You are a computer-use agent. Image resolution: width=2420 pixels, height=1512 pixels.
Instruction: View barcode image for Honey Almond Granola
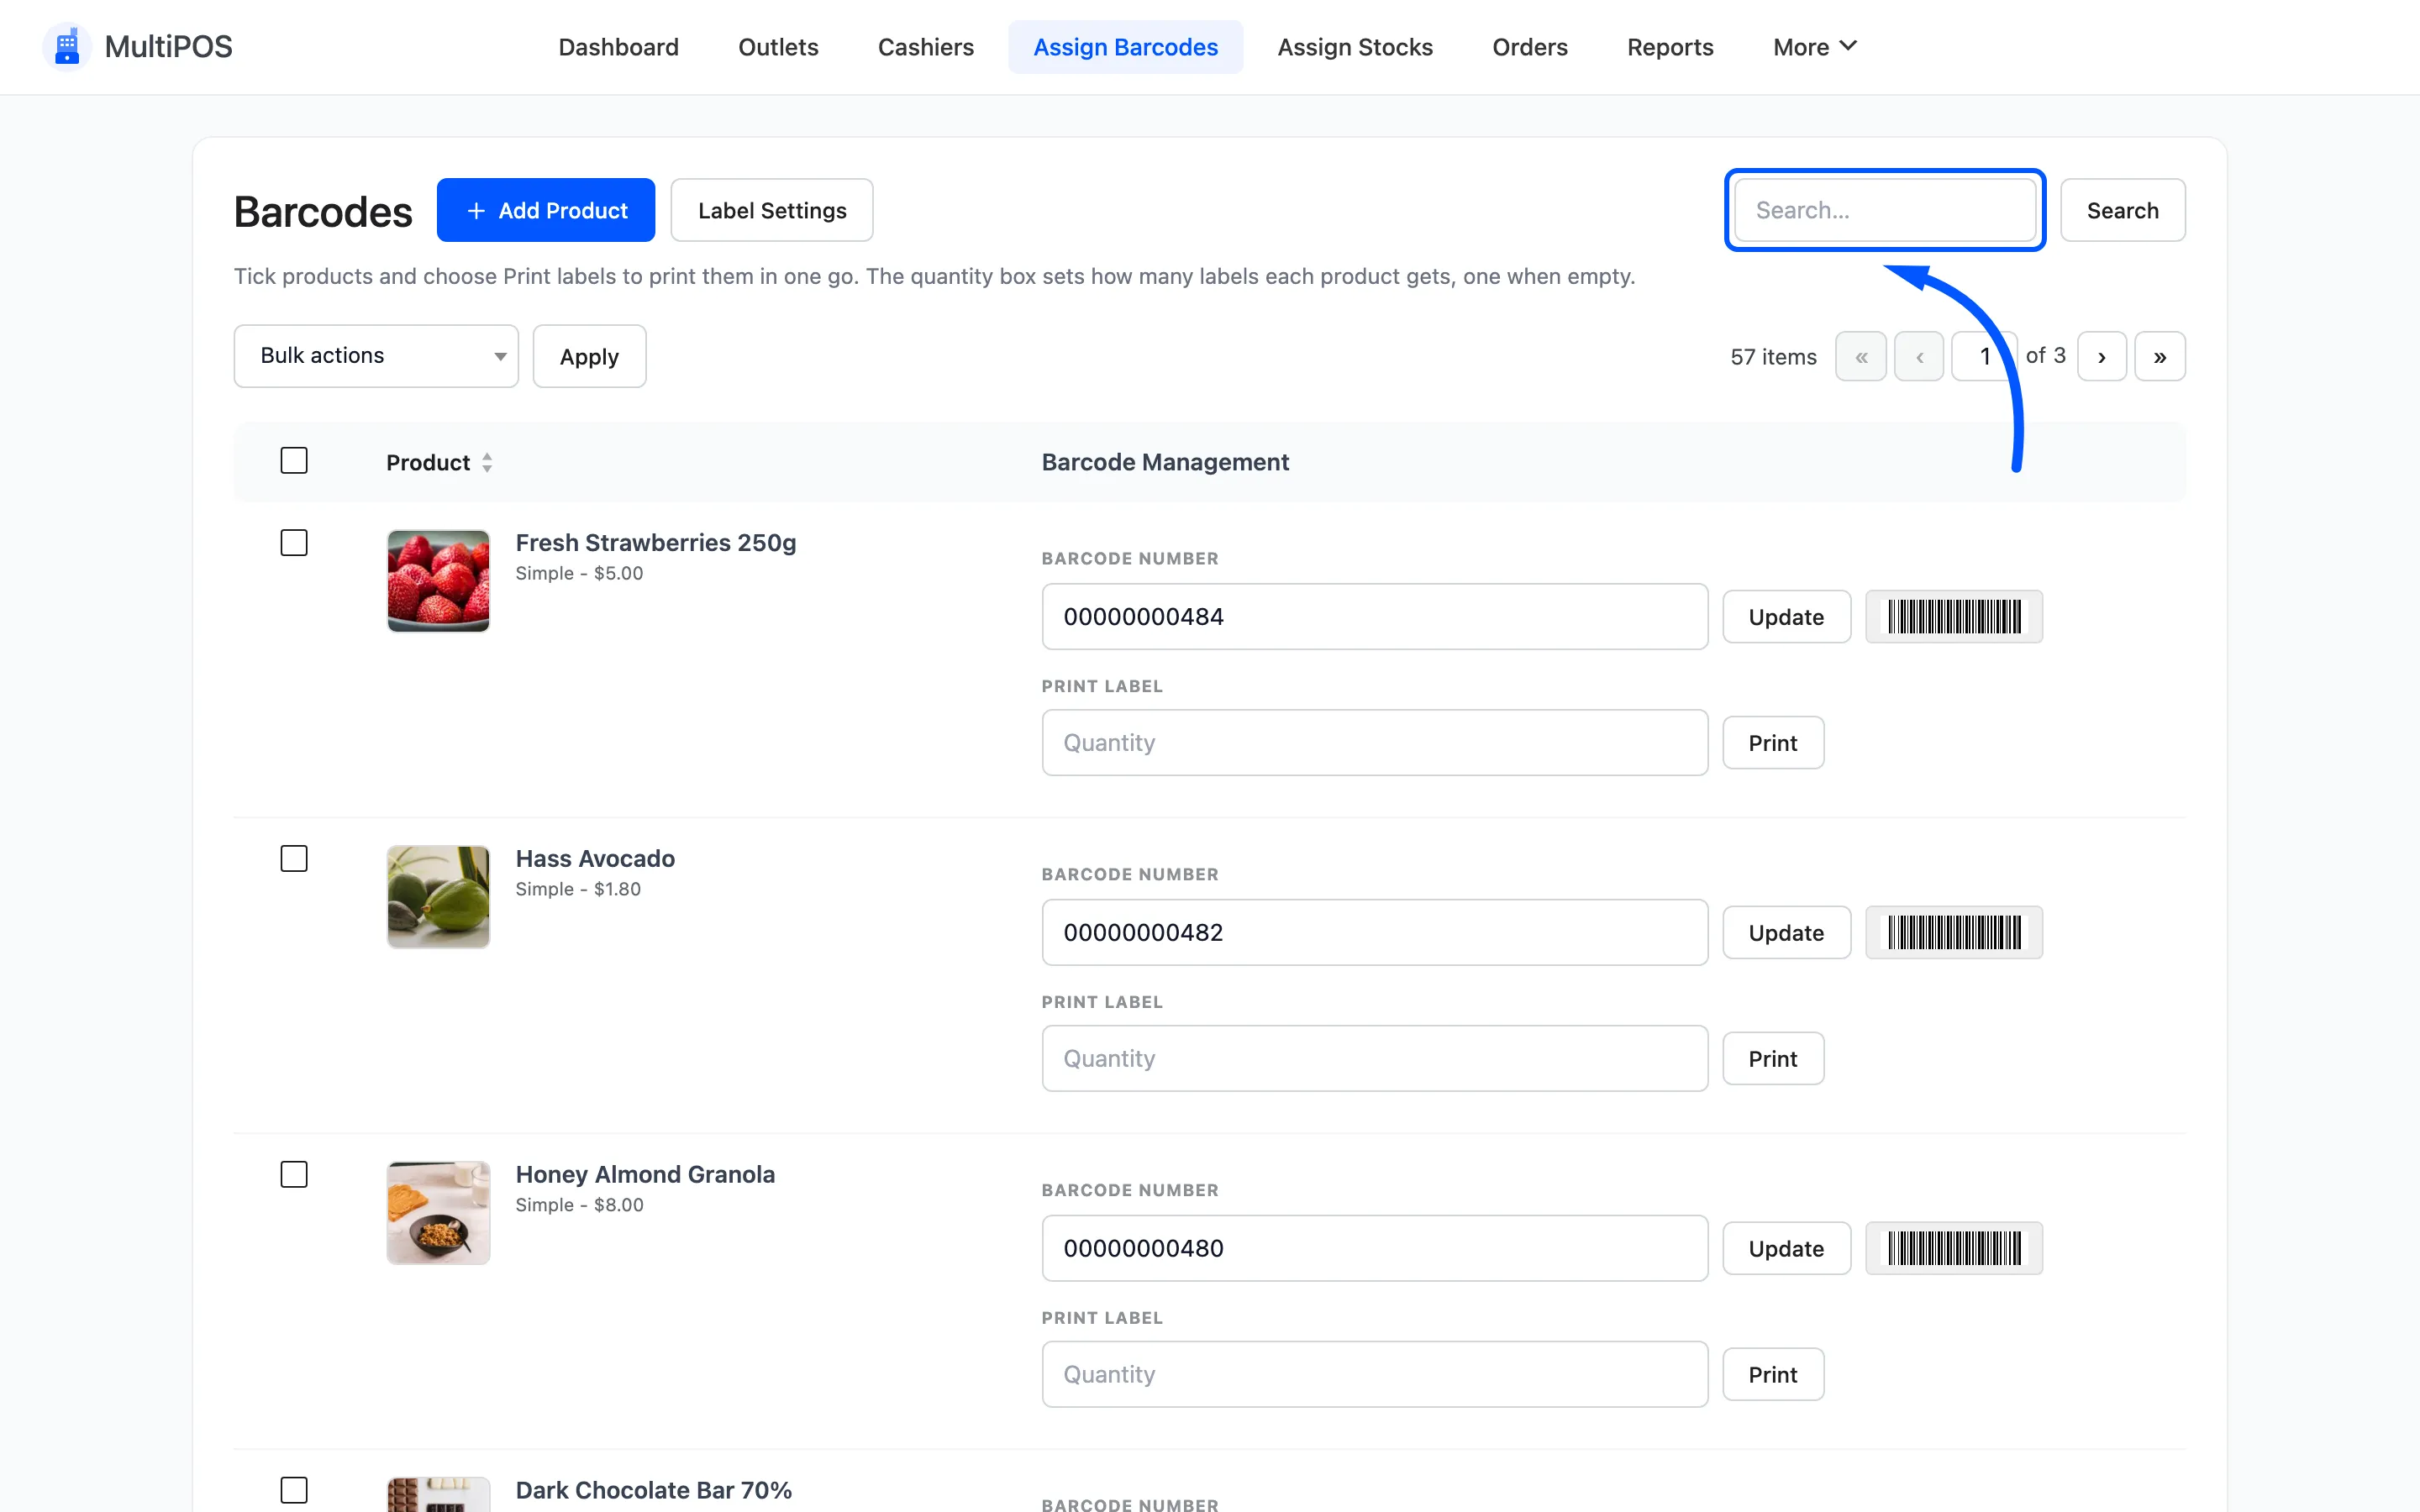tap(1953, 1249)
